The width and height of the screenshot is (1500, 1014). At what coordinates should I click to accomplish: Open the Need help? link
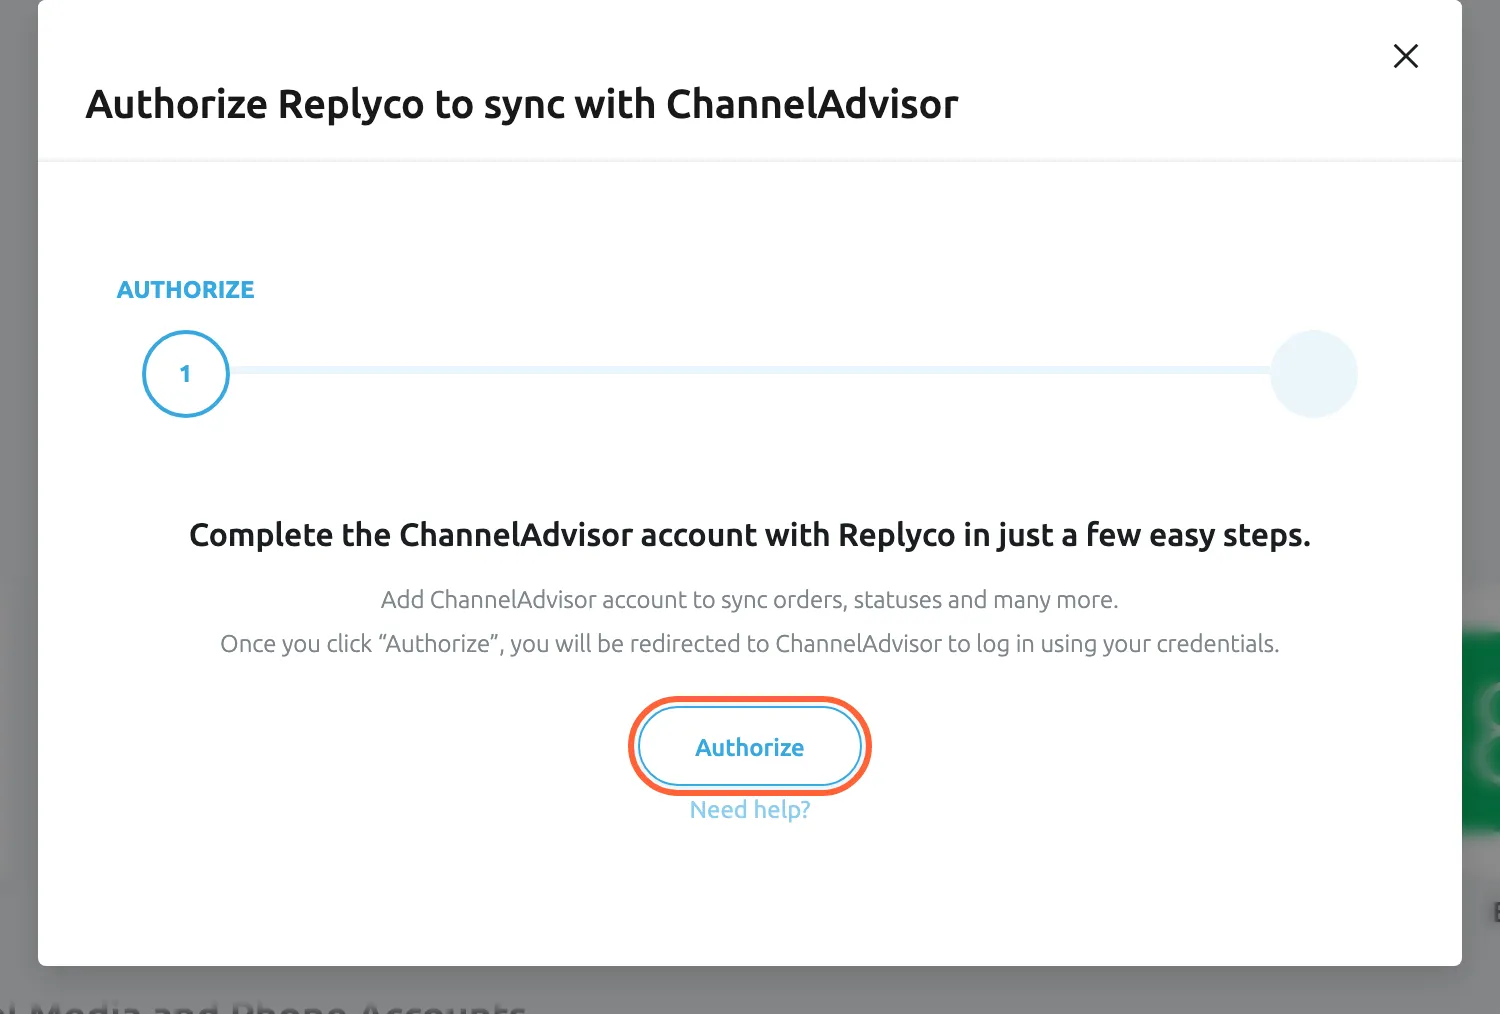[750, 810]
